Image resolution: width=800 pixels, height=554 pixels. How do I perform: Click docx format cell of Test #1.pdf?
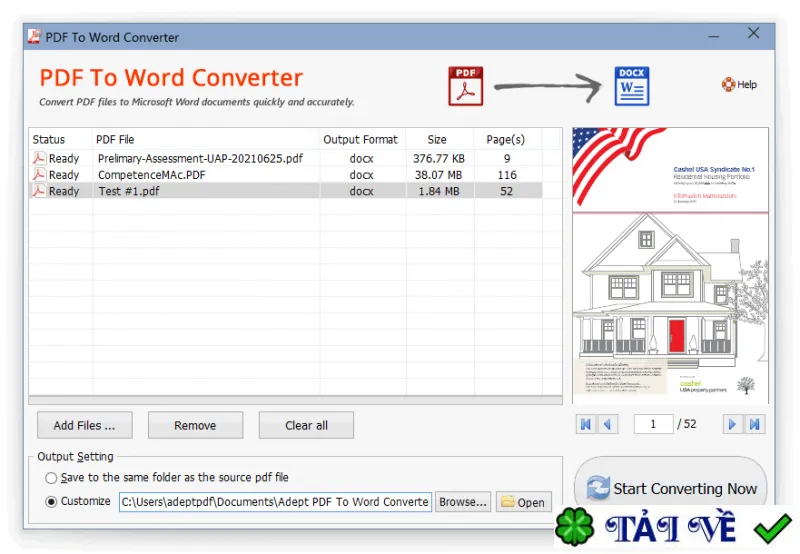(362, 191)
